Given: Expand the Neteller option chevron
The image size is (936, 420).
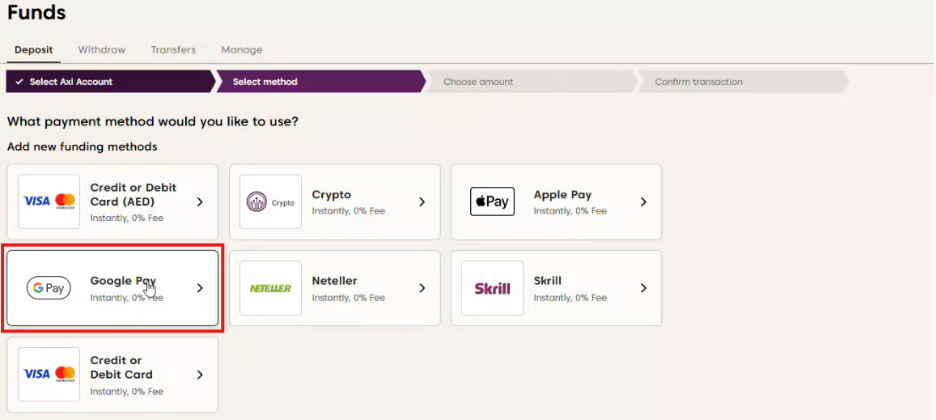Looking at the screenshot, I should (421, 288).
